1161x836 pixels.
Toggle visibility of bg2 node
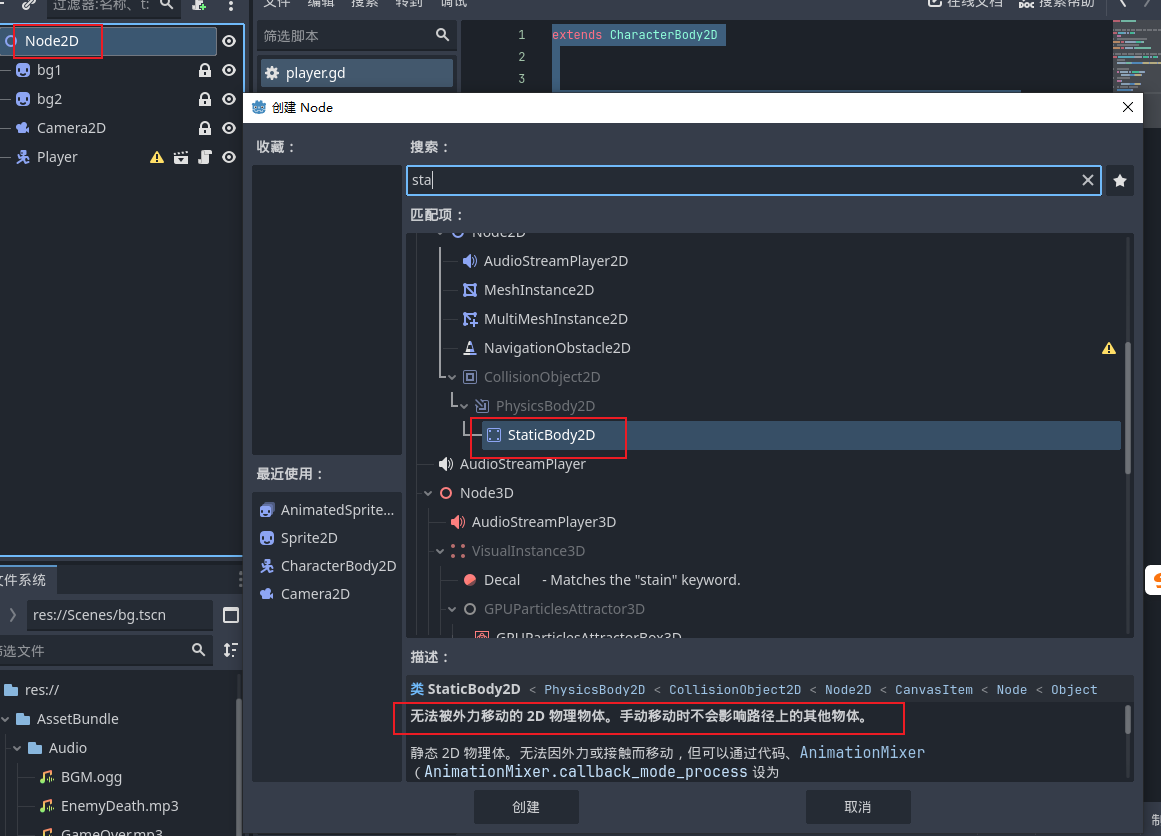pyautogui.click(x=229, y=99)
